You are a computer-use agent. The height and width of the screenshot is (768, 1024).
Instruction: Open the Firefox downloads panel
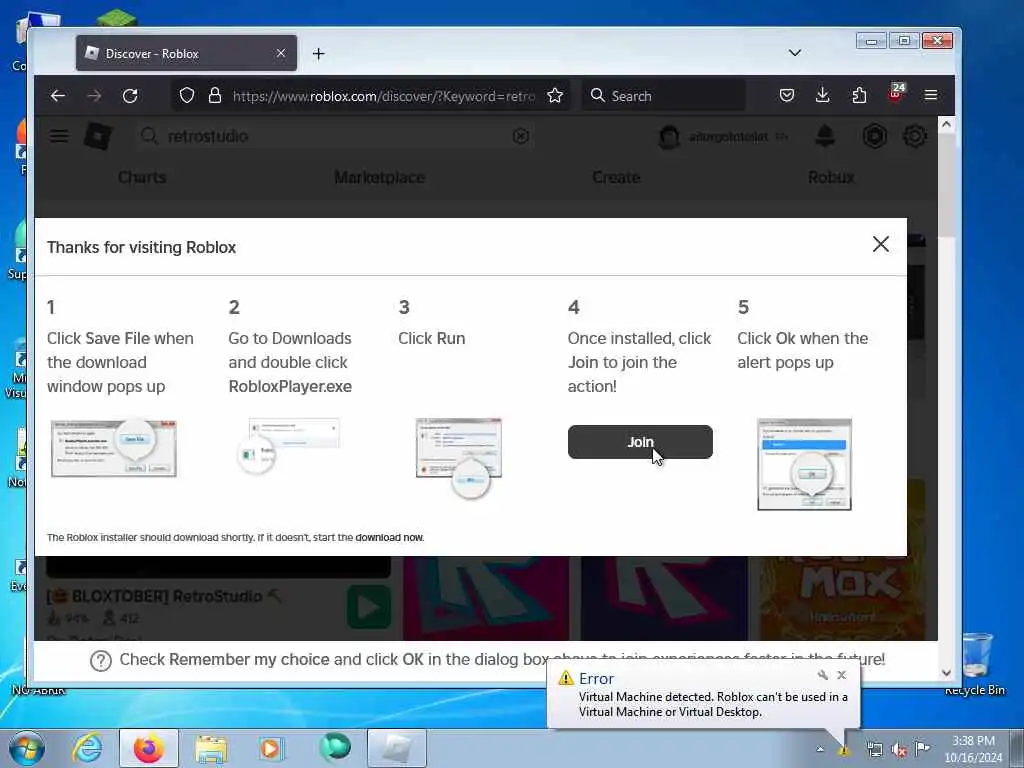[x=823, y=95]
